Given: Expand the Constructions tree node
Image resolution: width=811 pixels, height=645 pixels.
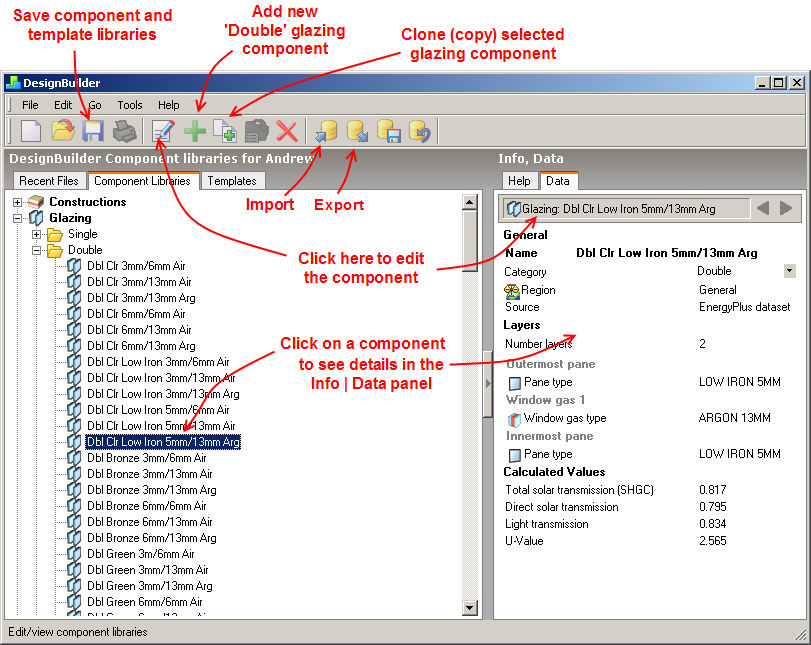Looking at the screenshot, I should (x=17, y=202).
